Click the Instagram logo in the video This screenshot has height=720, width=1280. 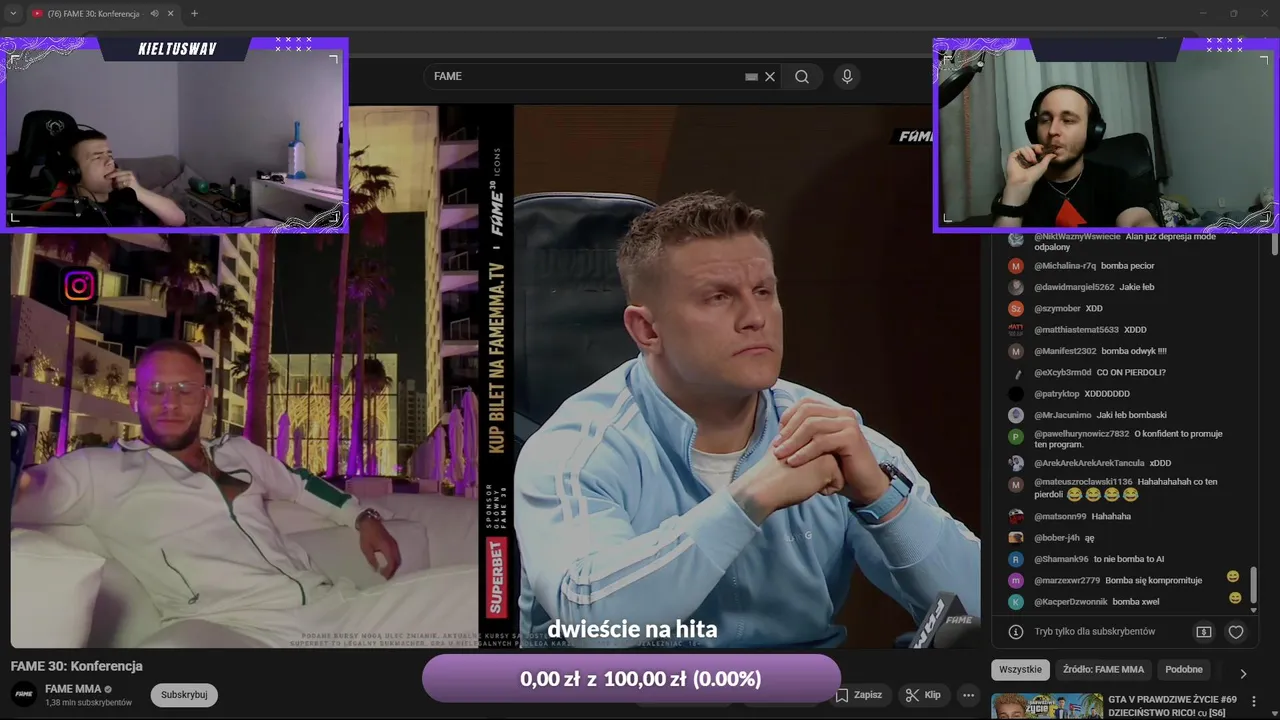click(79, 286)
